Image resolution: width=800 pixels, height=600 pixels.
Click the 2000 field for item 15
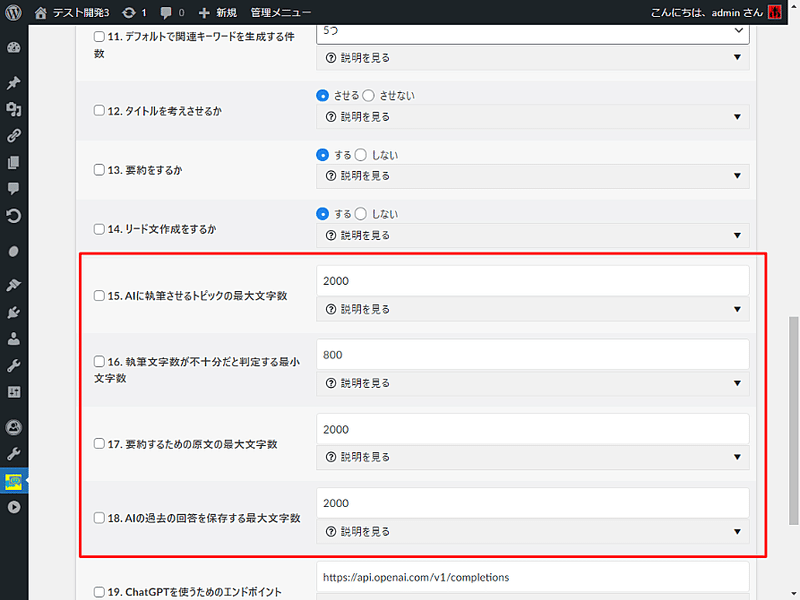tap(533, 281)
